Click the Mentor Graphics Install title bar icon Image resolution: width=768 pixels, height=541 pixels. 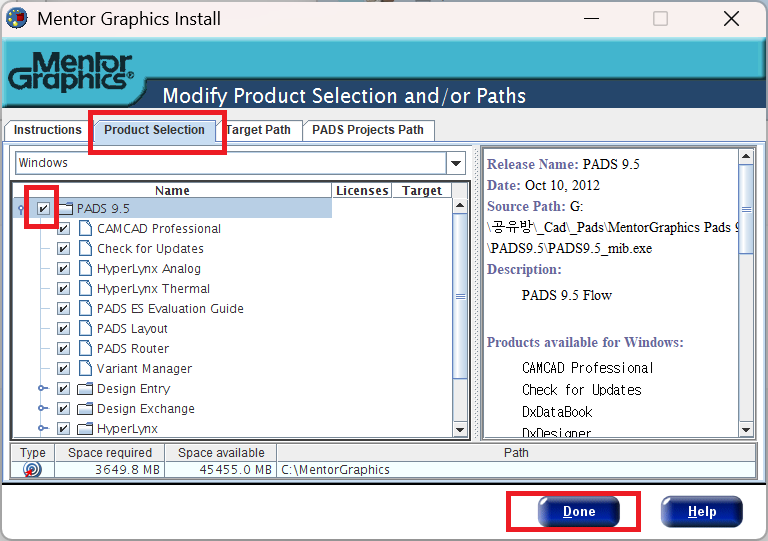16,19
